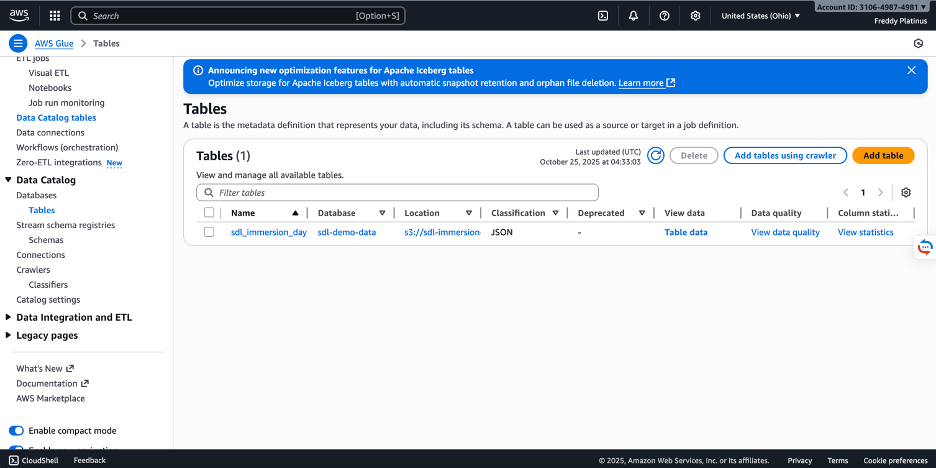936x468 pixels.
Task: Open Crawlers in sidebar
Action: (33, 270)
